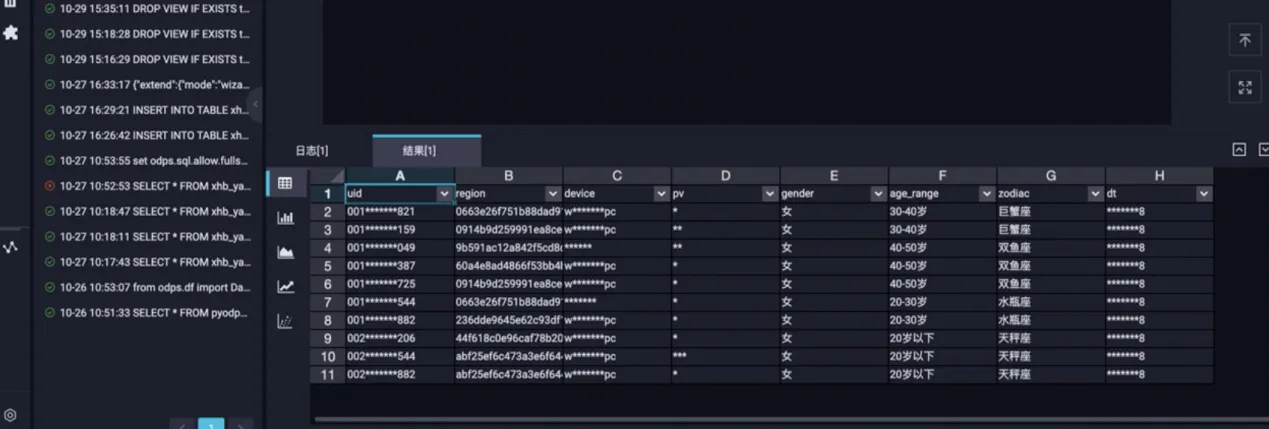
Task: Select column header H
Action: click(1159, 176)
